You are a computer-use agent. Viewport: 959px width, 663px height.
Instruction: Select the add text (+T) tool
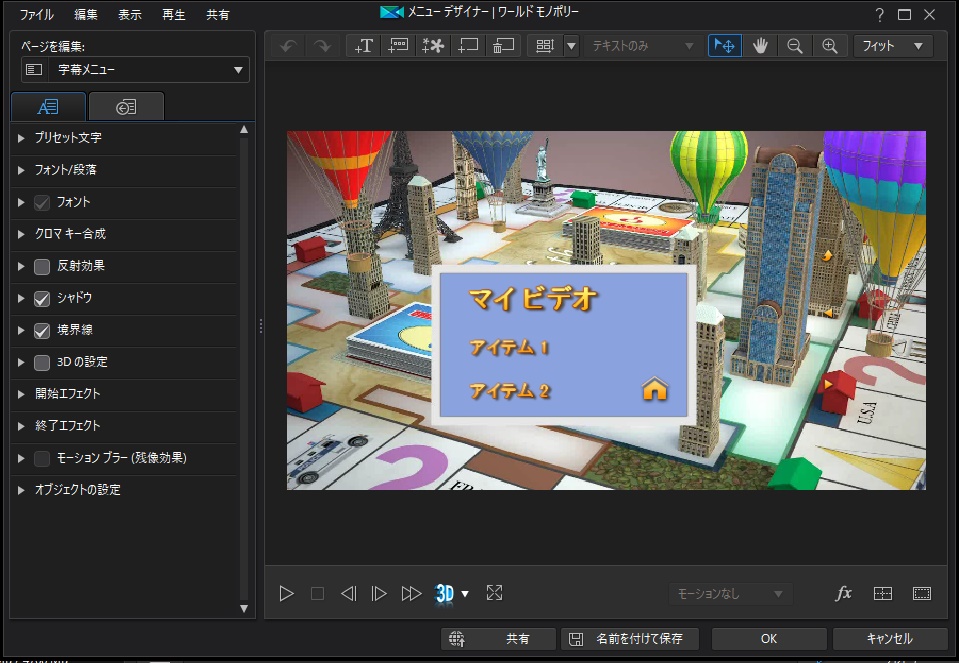point(363,46)
